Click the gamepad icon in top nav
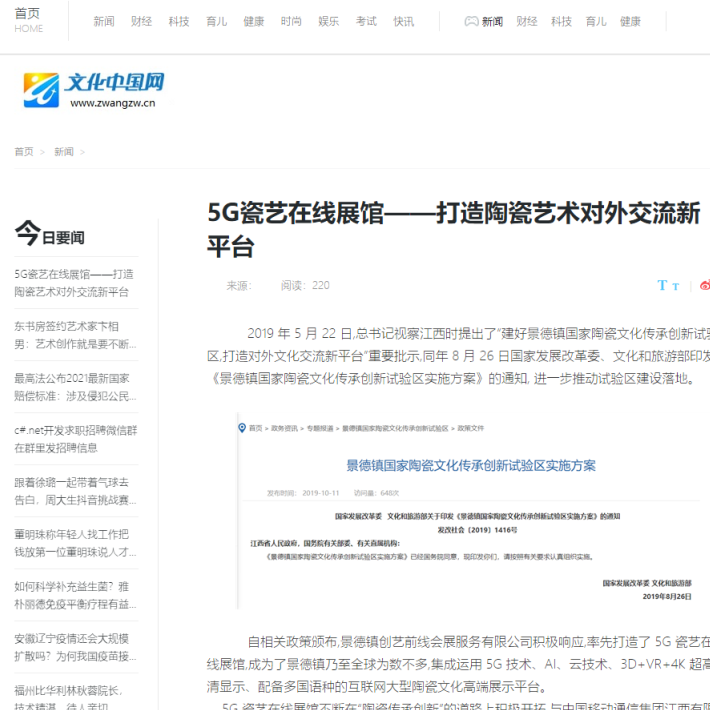Viewport: 710px width, 710px height. tap(471, 21)
